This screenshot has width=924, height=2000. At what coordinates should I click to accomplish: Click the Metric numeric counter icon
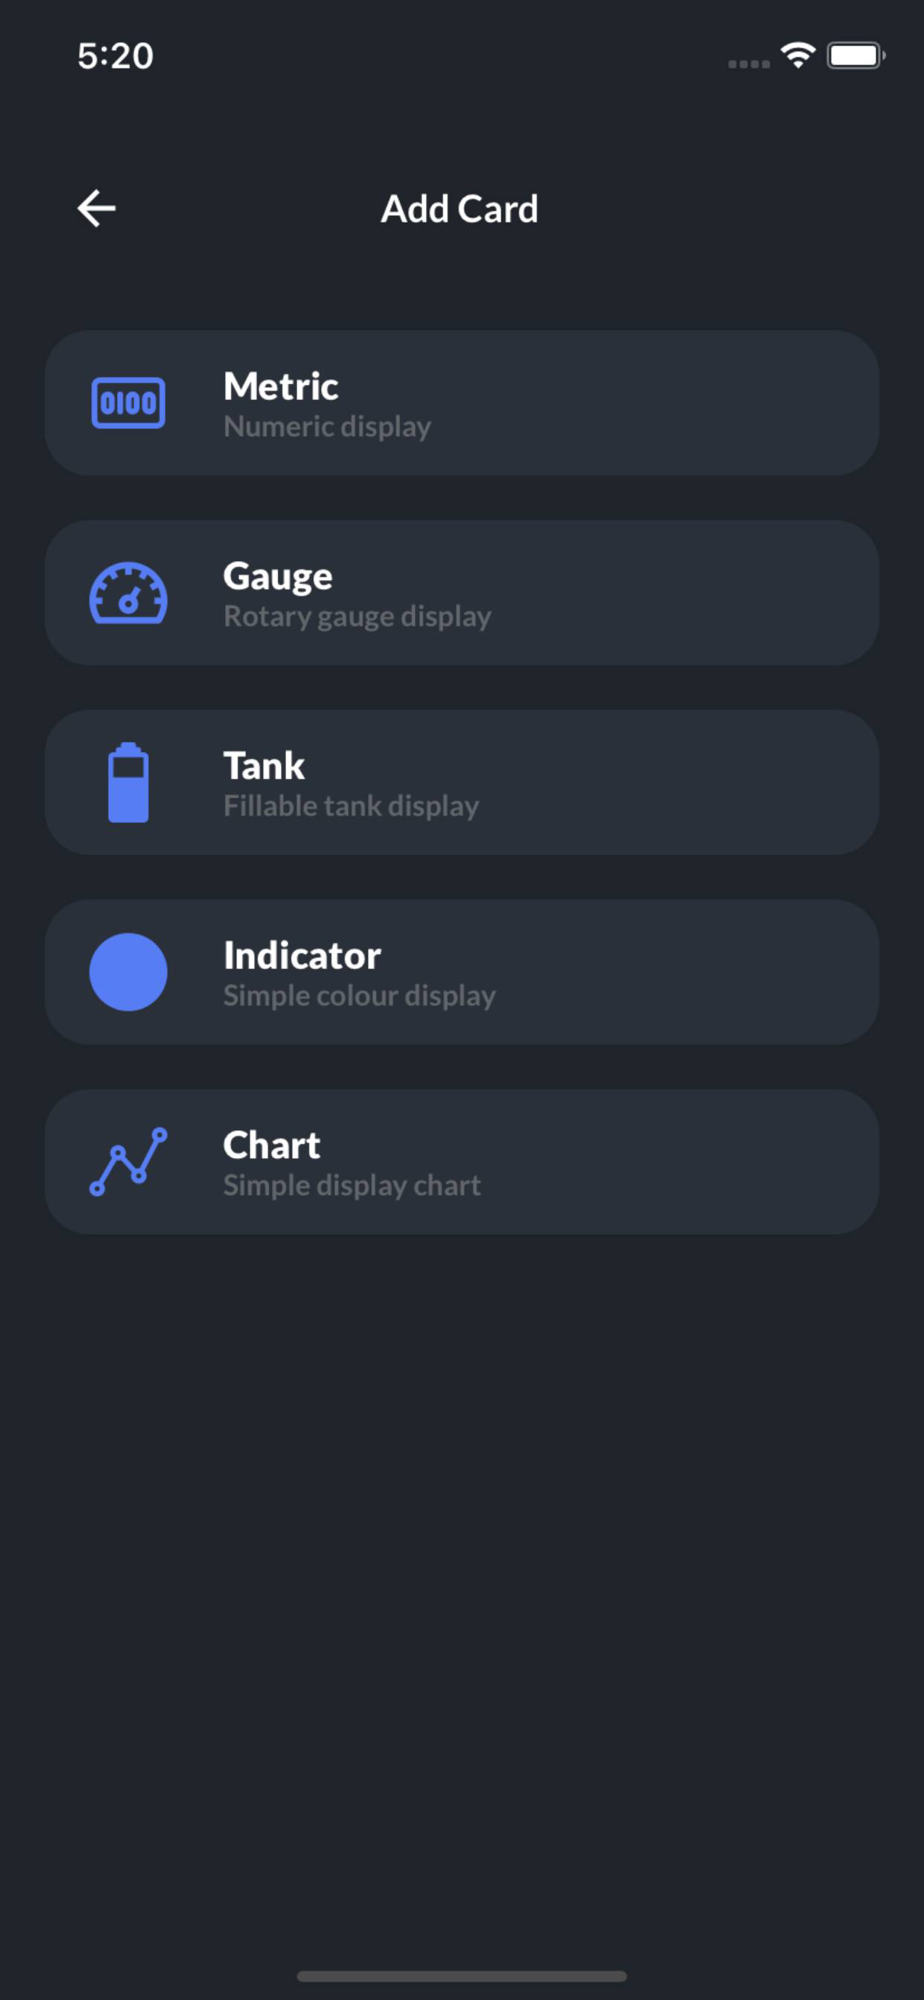point(128,403)
